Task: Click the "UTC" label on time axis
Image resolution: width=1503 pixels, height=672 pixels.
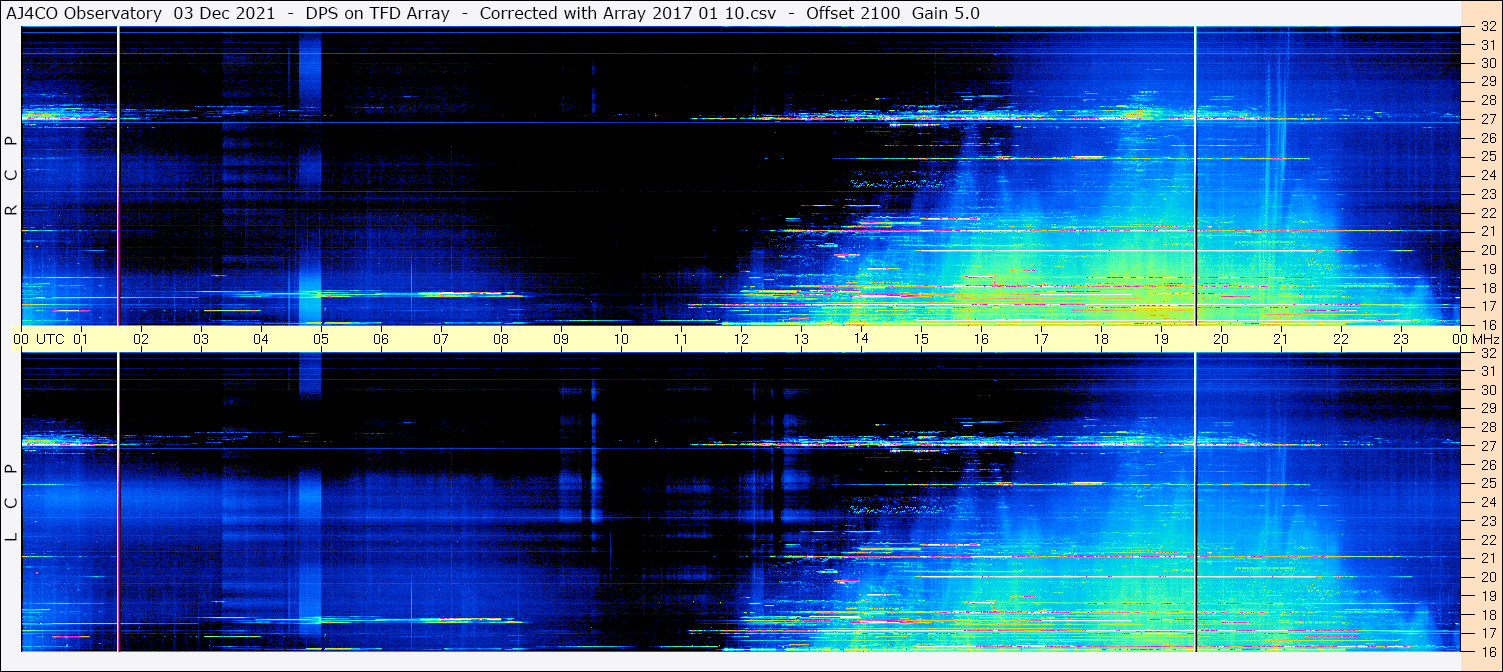Action: coord(50,339)
